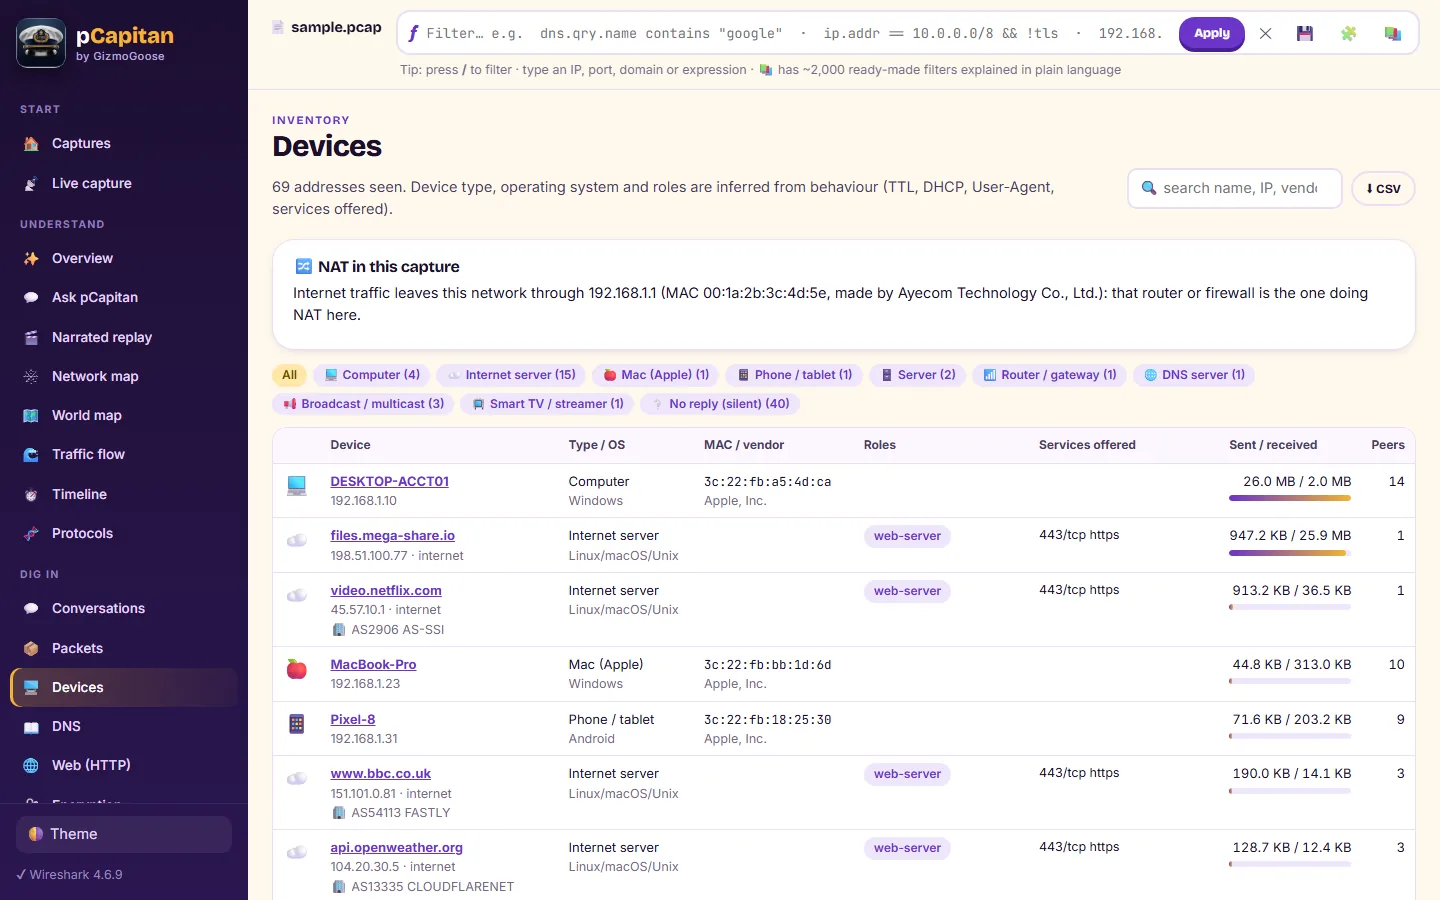Click the phone icon beside Pixel-8
This screenshot has height=900, width=1440.
click(297, 724)
